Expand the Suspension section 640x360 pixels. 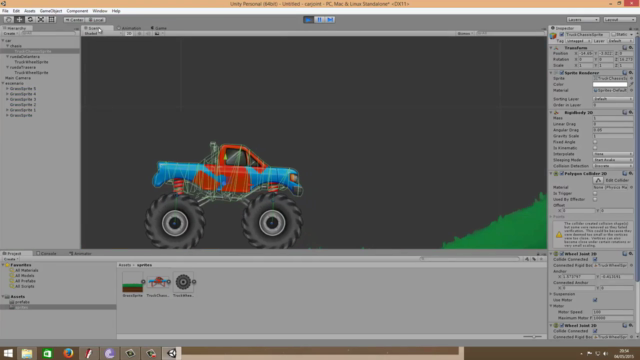point(551,294)
